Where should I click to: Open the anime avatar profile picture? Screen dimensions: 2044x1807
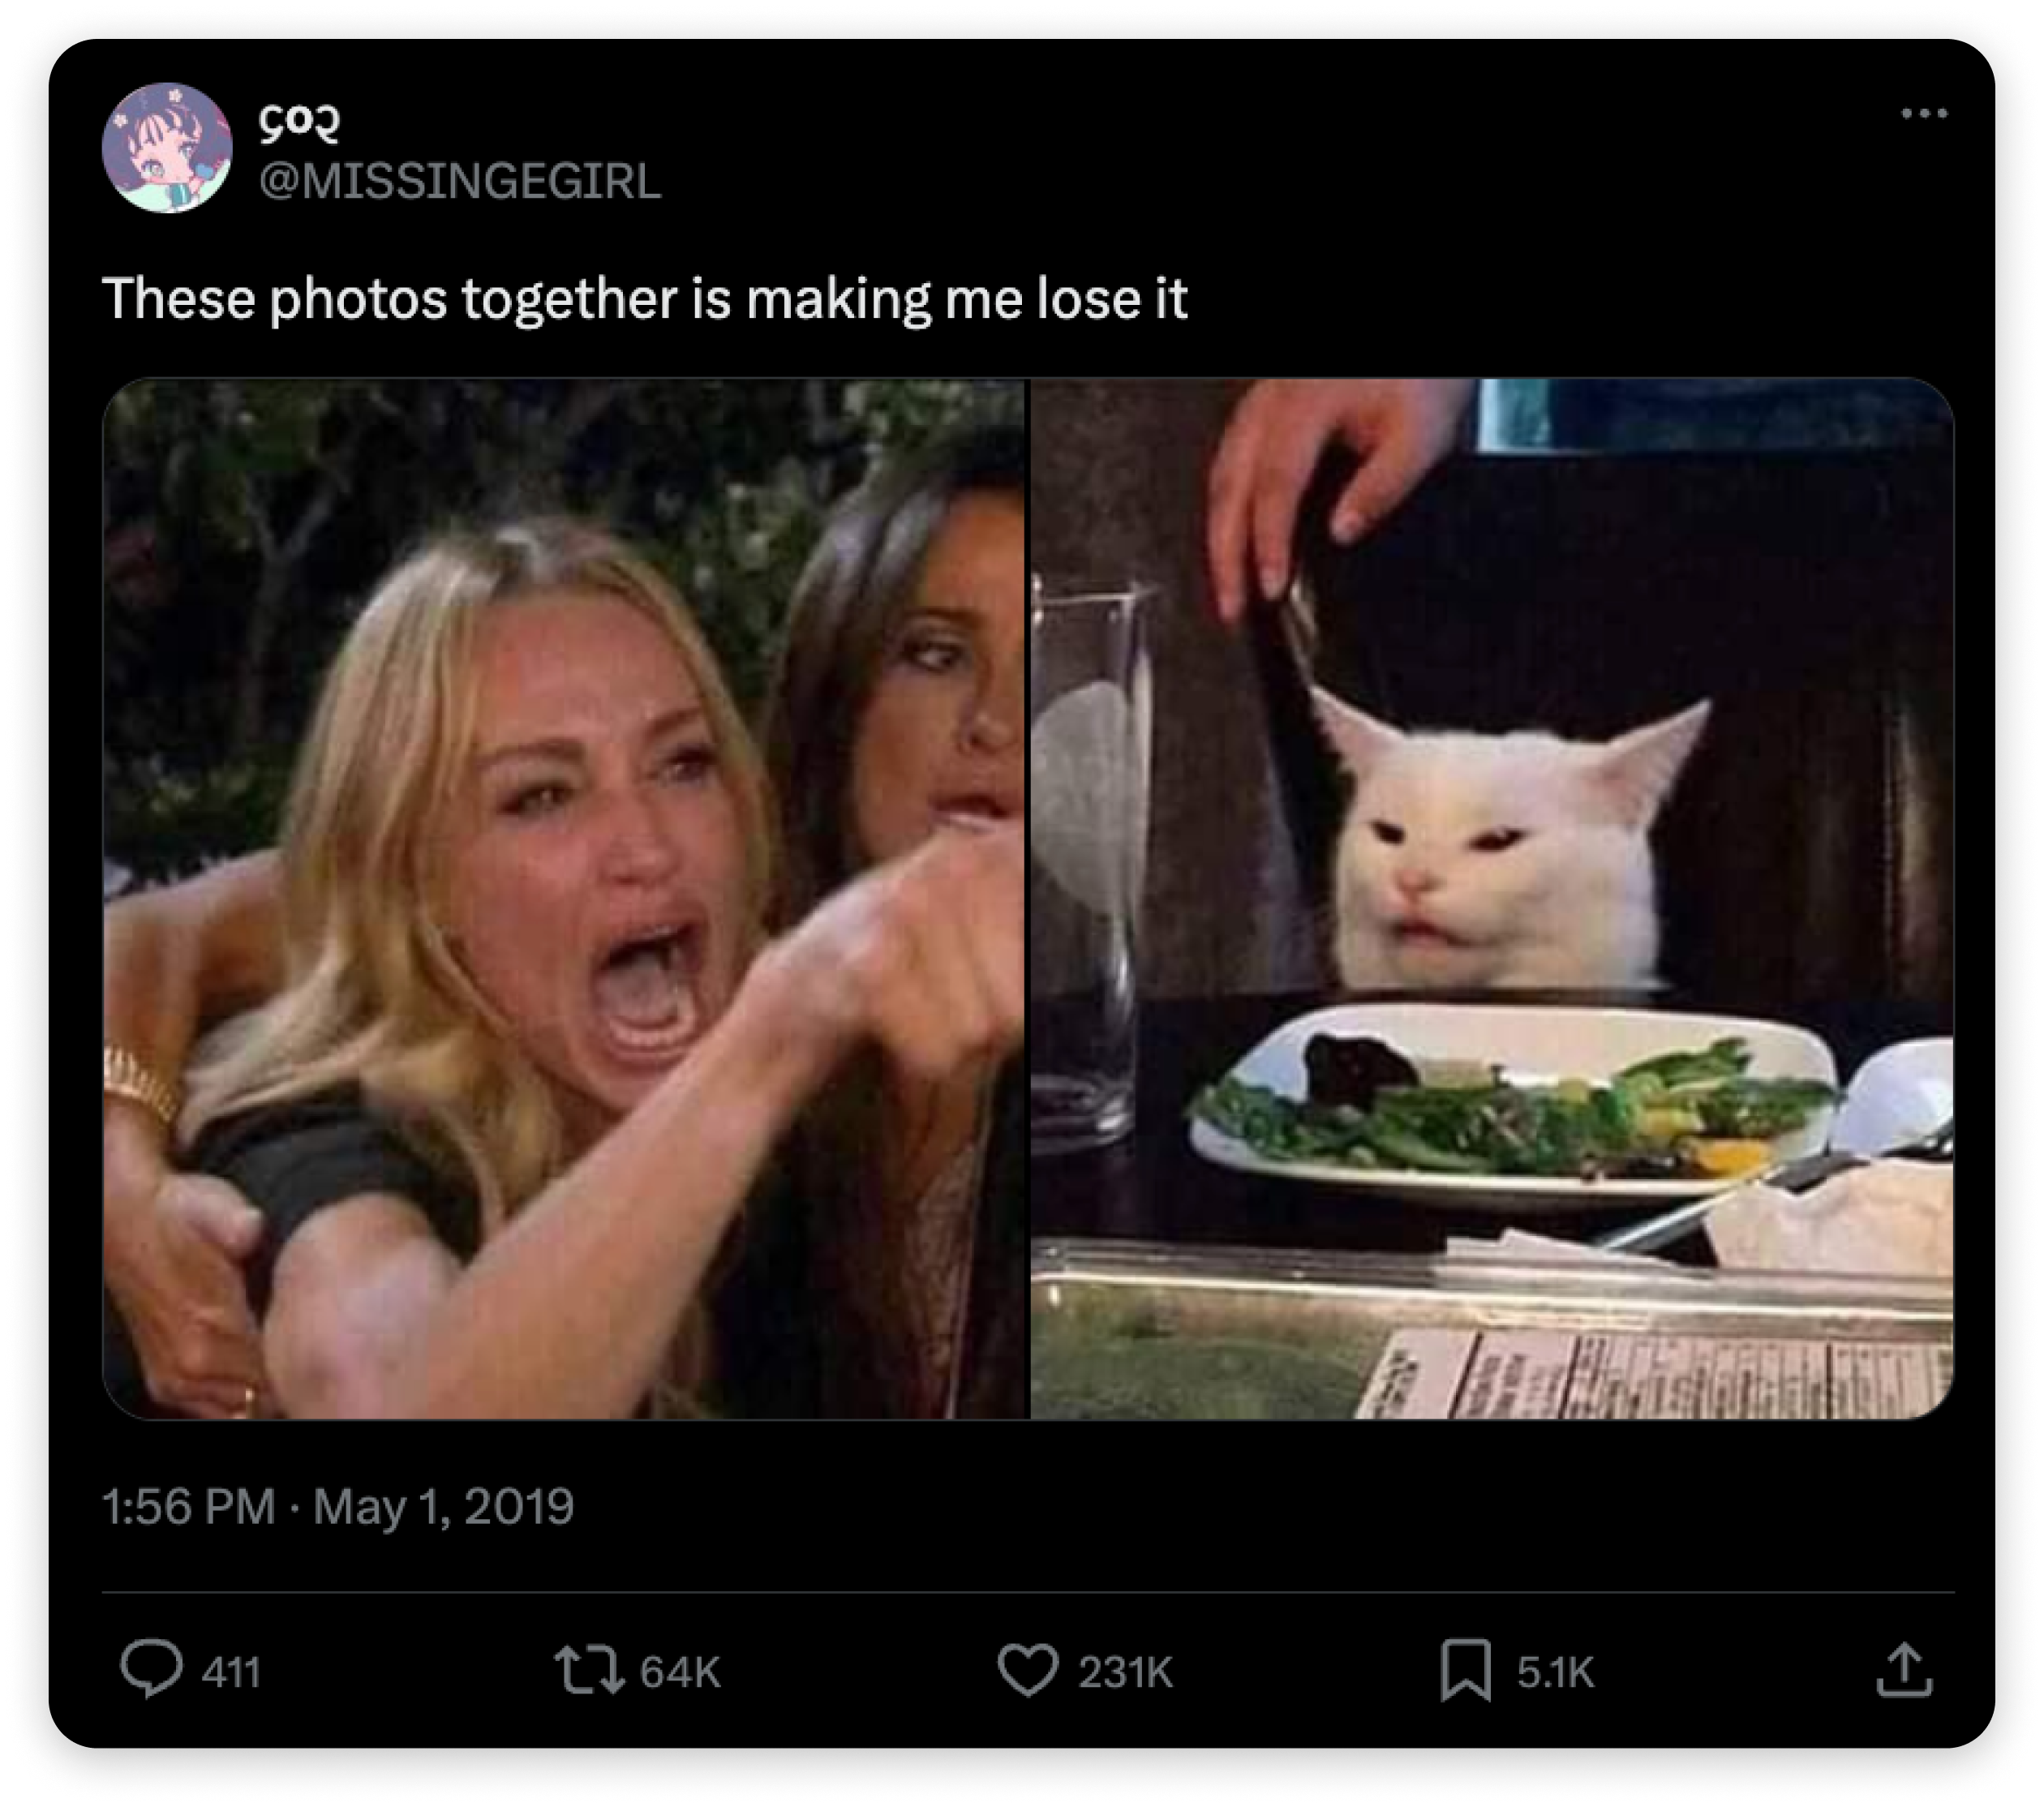tap(167, 148)
